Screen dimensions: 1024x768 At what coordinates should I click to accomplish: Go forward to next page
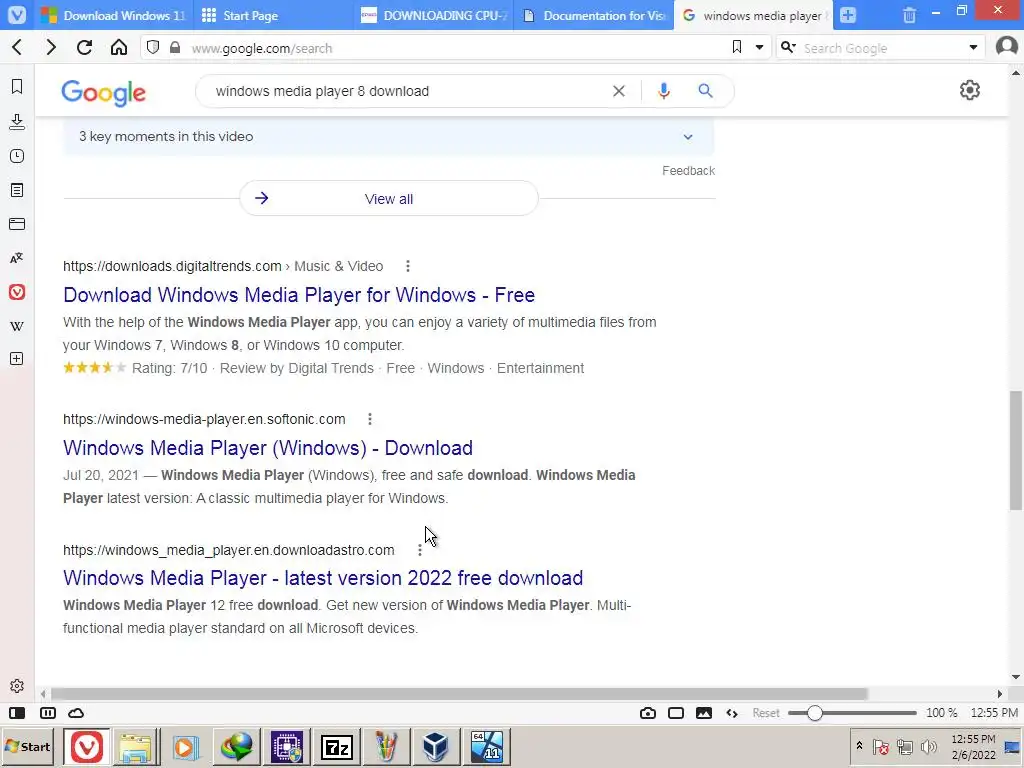pos(51,48)
